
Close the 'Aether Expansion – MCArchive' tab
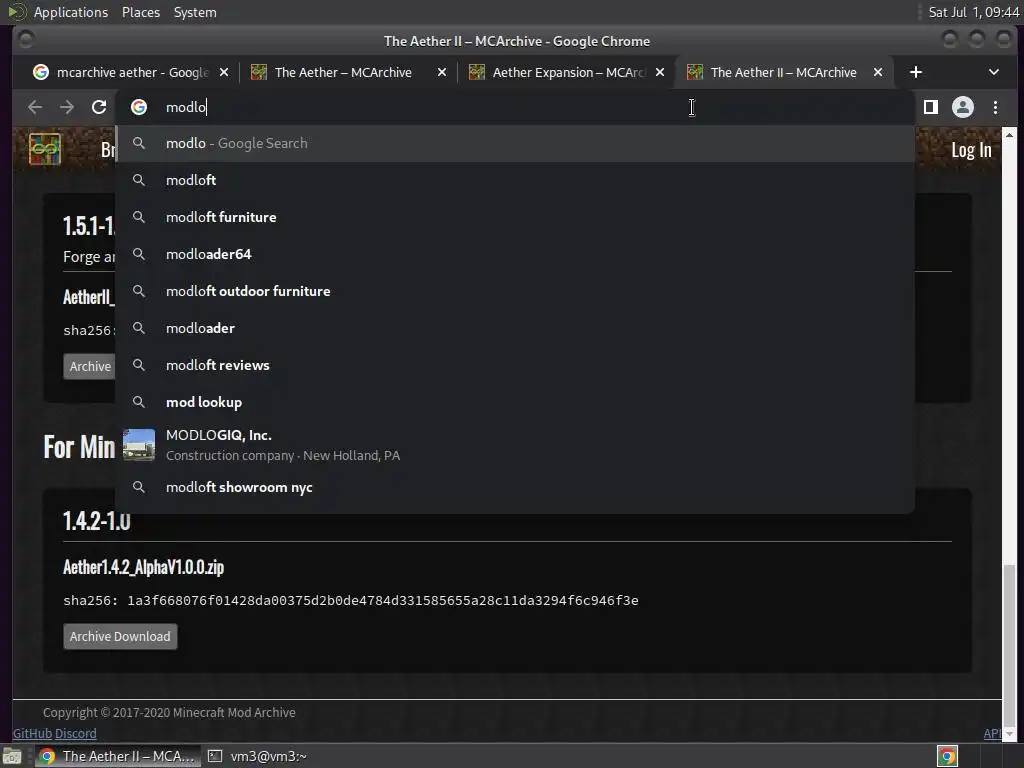point(660,72)
